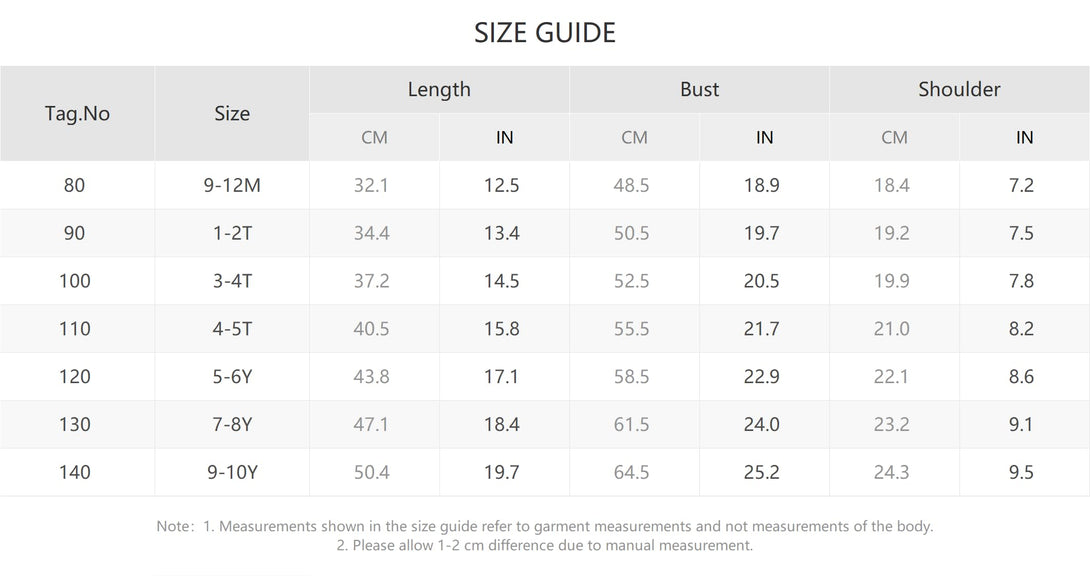This screenshot has width=1090, height=576.
Task: Select length value 17.1 inches
Action: pos(501,377)
